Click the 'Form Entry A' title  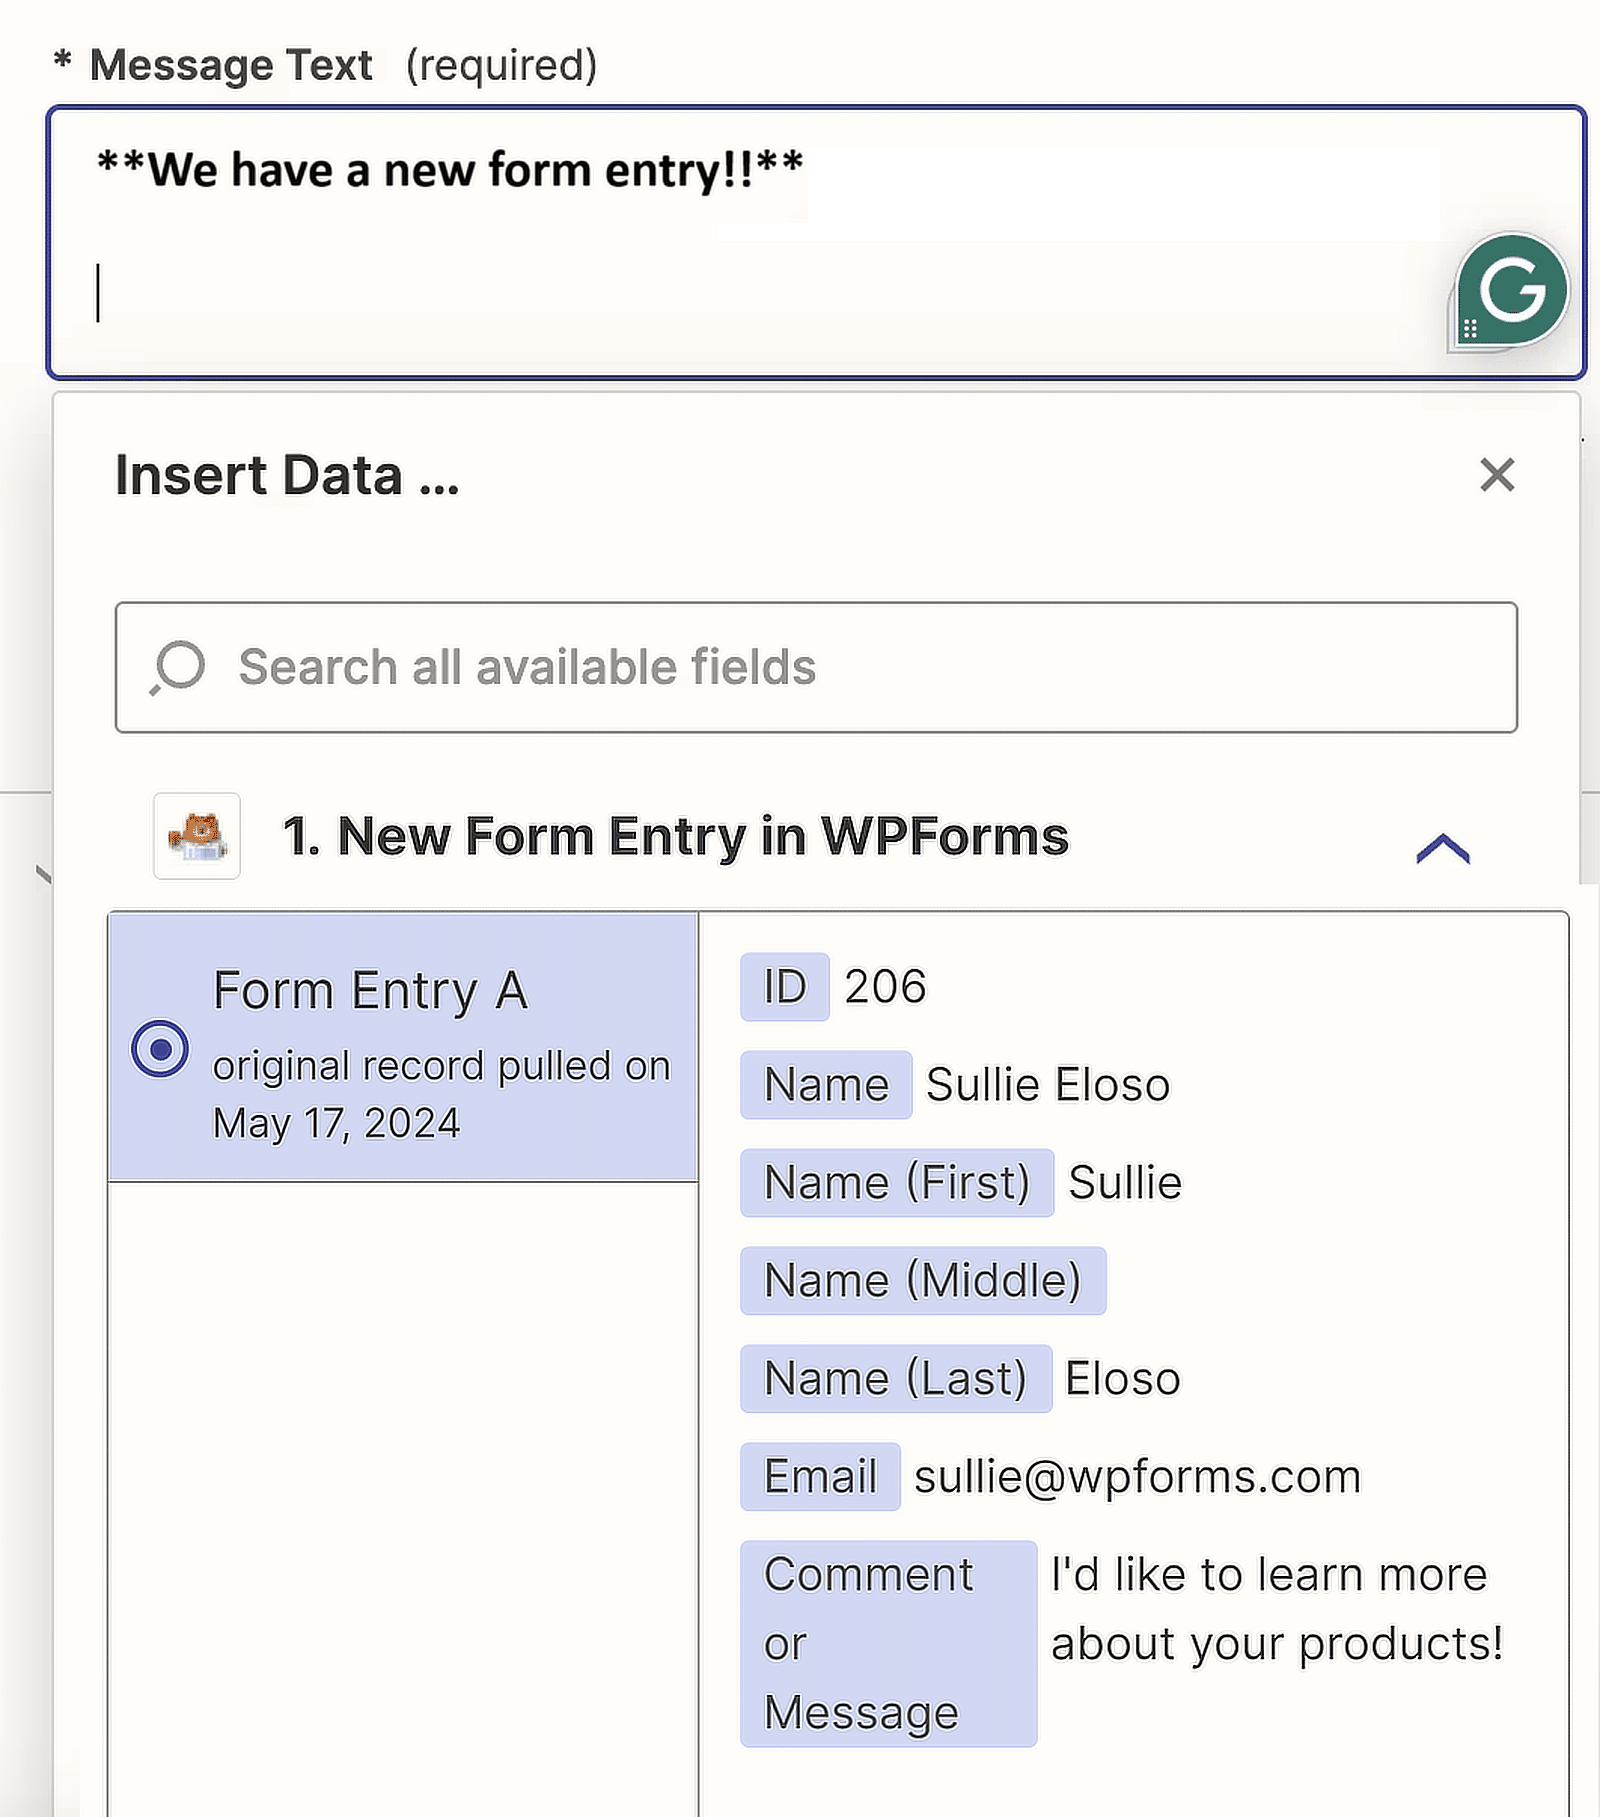(371, 990)
